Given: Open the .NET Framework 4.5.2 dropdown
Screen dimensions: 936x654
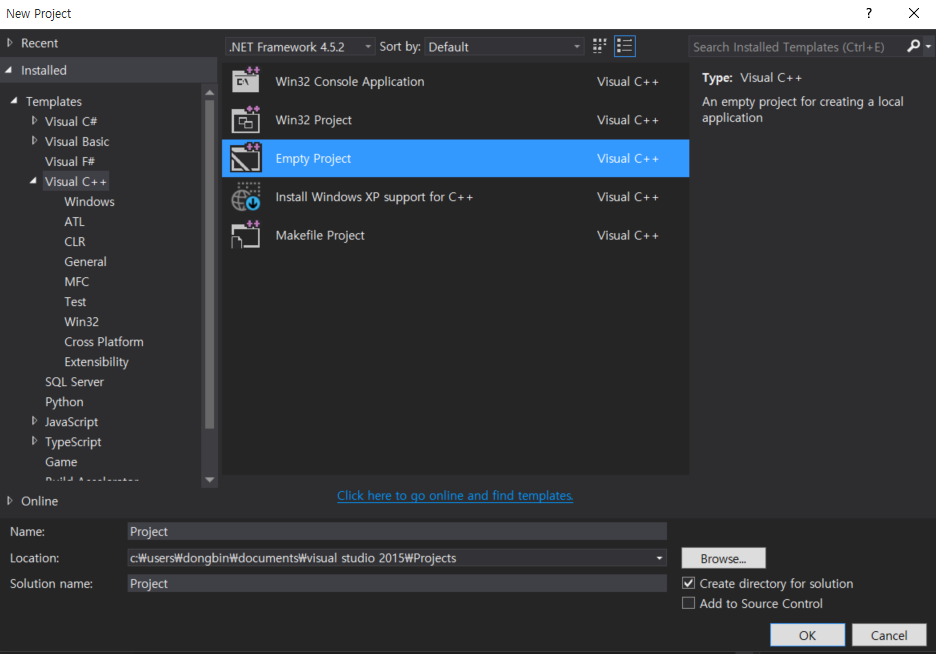Looking at the screenshot, I should coord(301,47).
